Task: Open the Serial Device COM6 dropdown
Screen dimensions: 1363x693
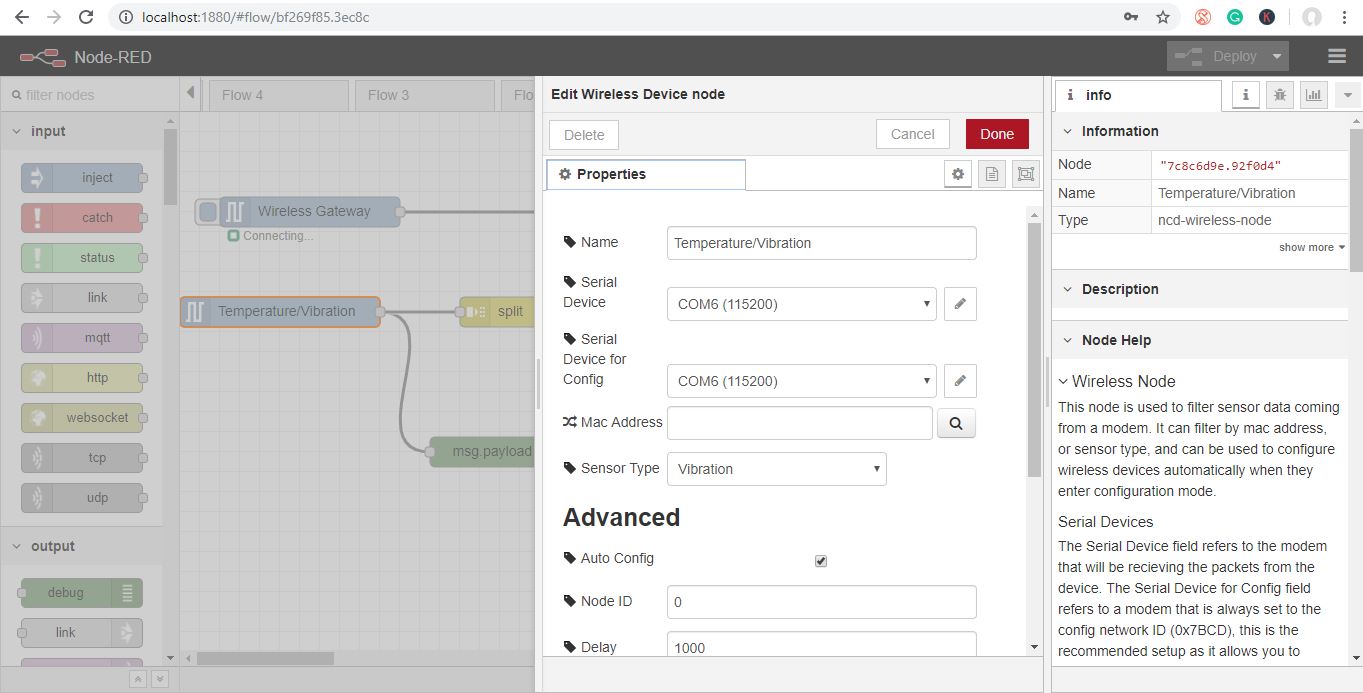Action: 802,304
